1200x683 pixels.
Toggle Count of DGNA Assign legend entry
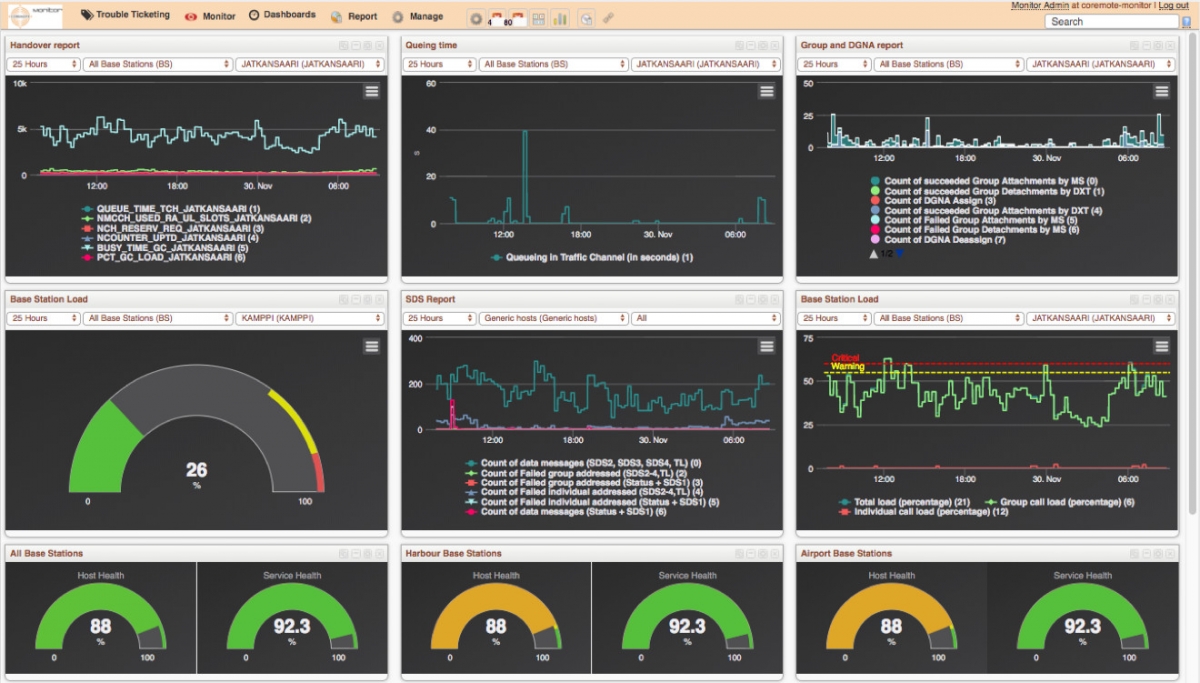click(931, 201)
